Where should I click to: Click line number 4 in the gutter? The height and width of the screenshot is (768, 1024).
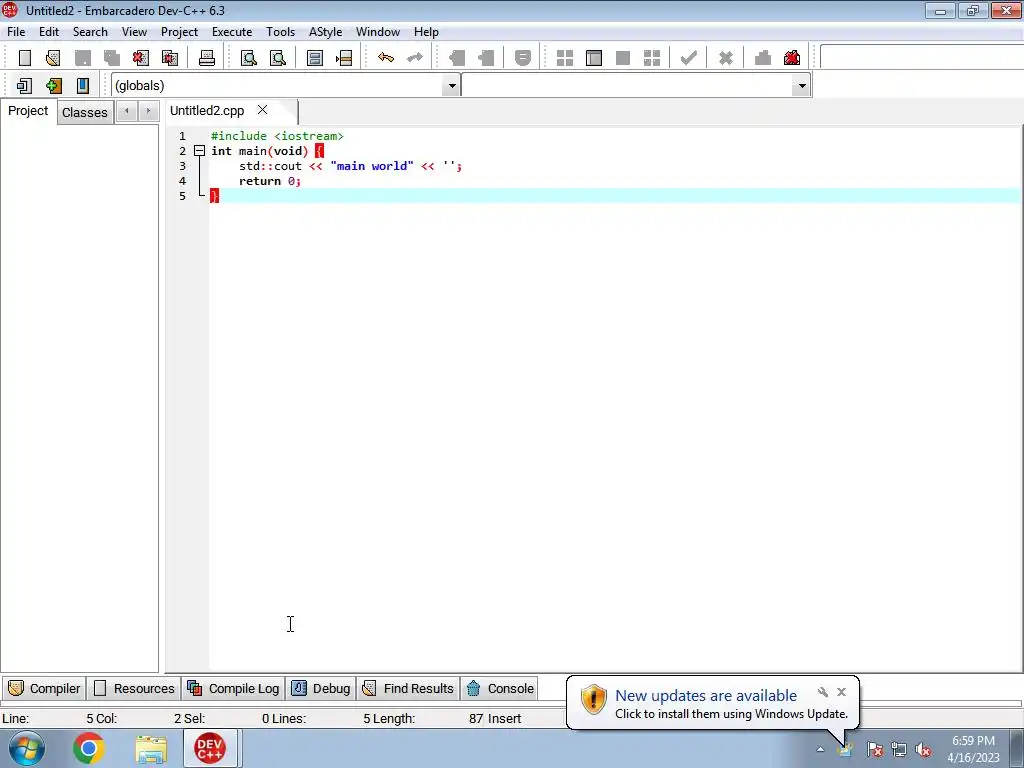point(182,181)
